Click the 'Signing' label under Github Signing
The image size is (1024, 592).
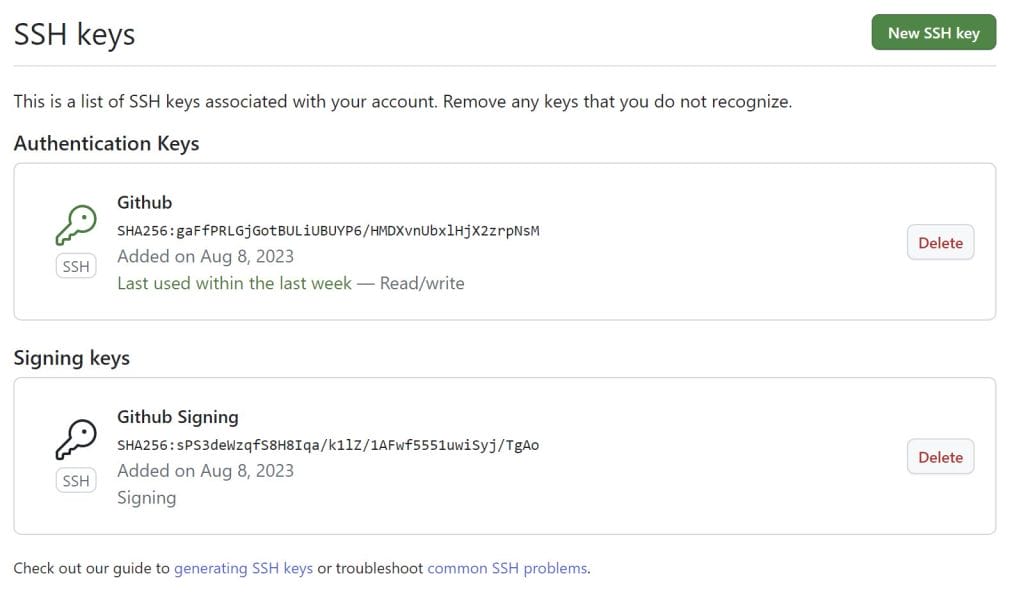point(146,497)
